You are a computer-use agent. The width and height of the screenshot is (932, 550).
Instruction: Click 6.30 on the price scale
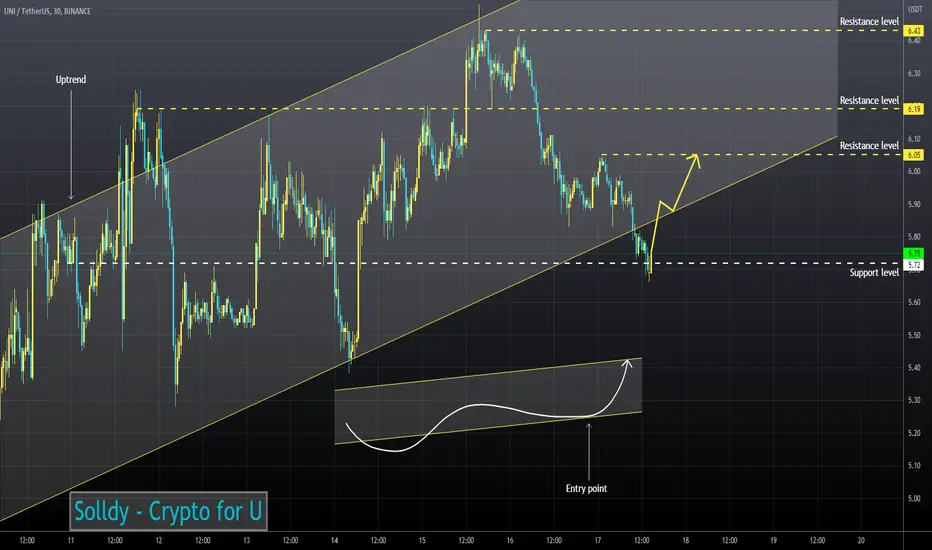[914, 74]
